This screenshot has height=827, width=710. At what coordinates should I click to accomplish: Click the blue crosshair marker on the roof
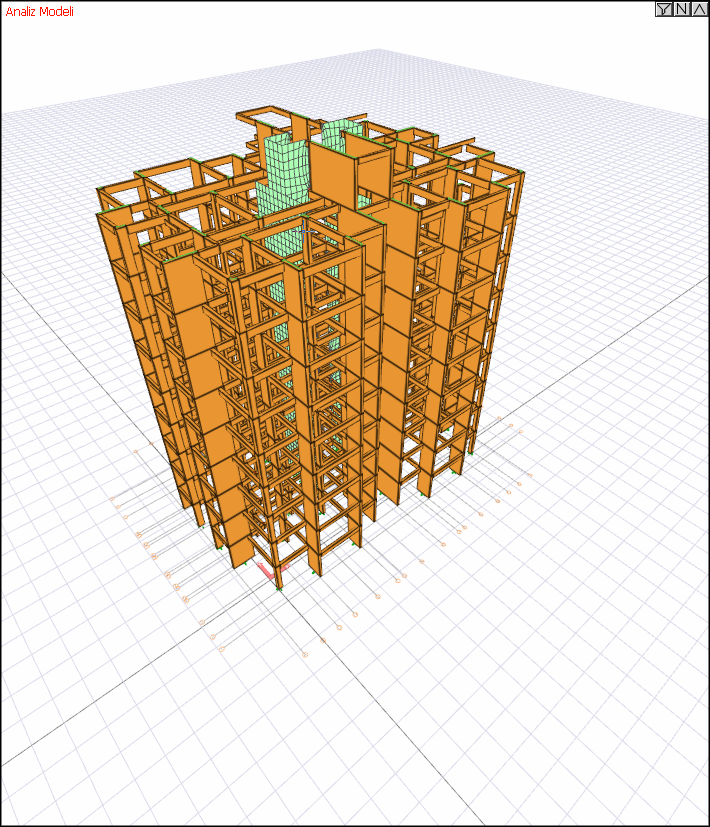pos(303,230)
